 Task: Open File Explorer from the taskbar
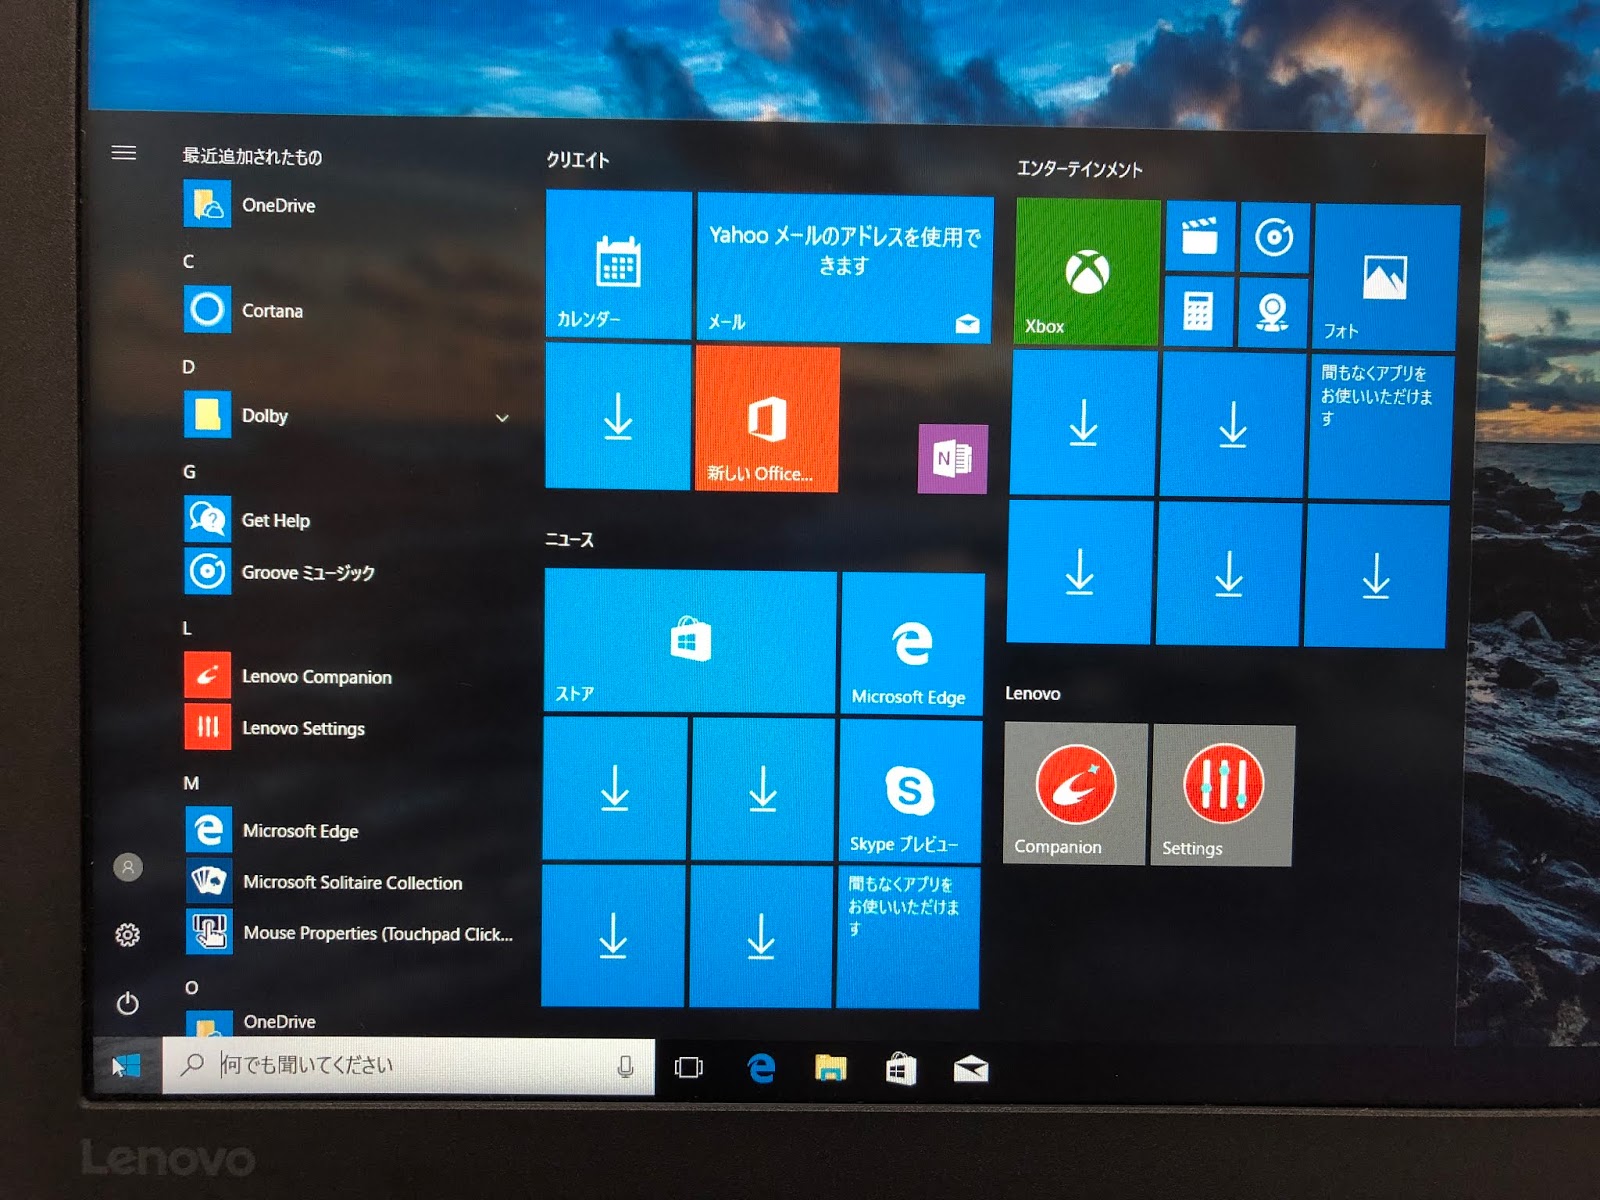(x=831, y=1069)
